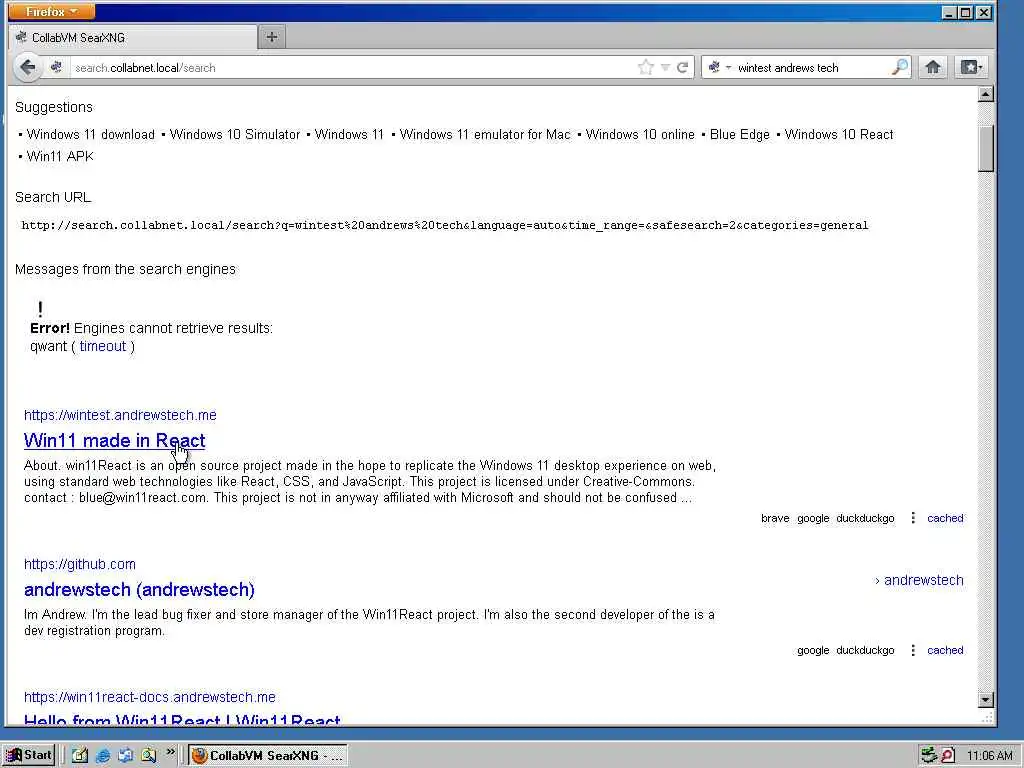Viewport: 1024px width, 768px height.
Task: Open the orange Firefox menu button
Action: coord(52,12)
